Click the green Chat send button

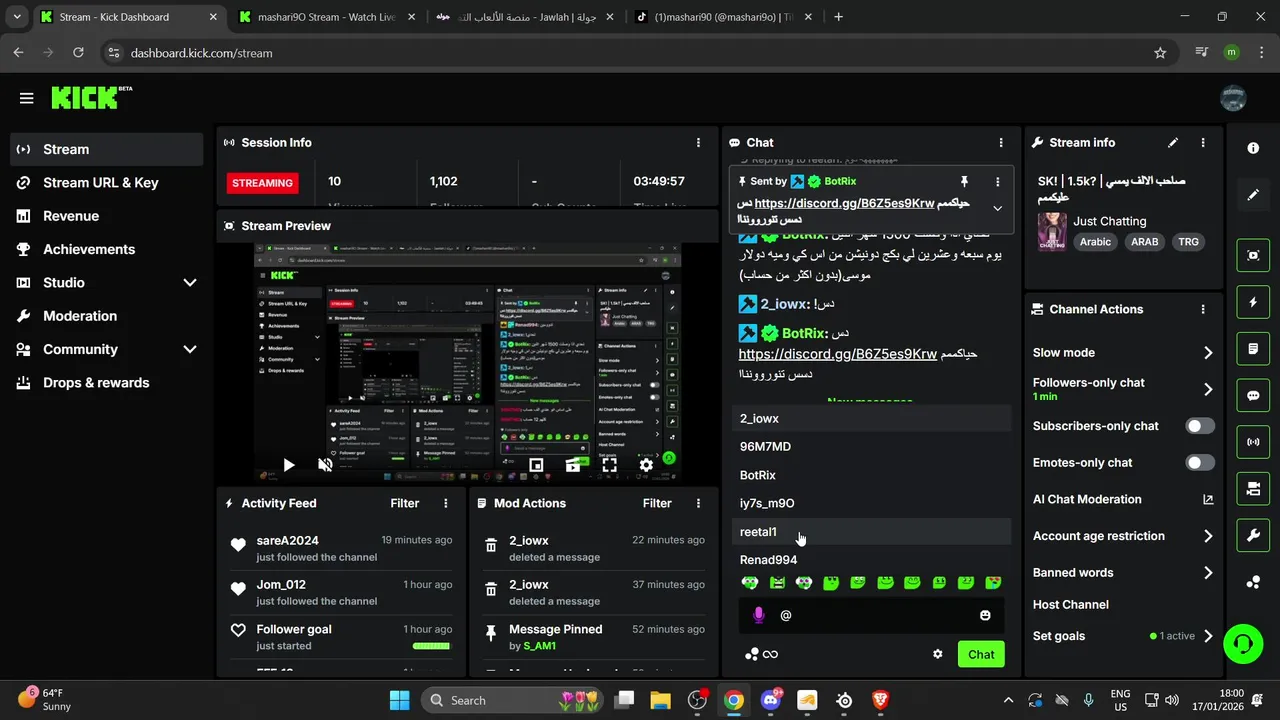(981, 654)
